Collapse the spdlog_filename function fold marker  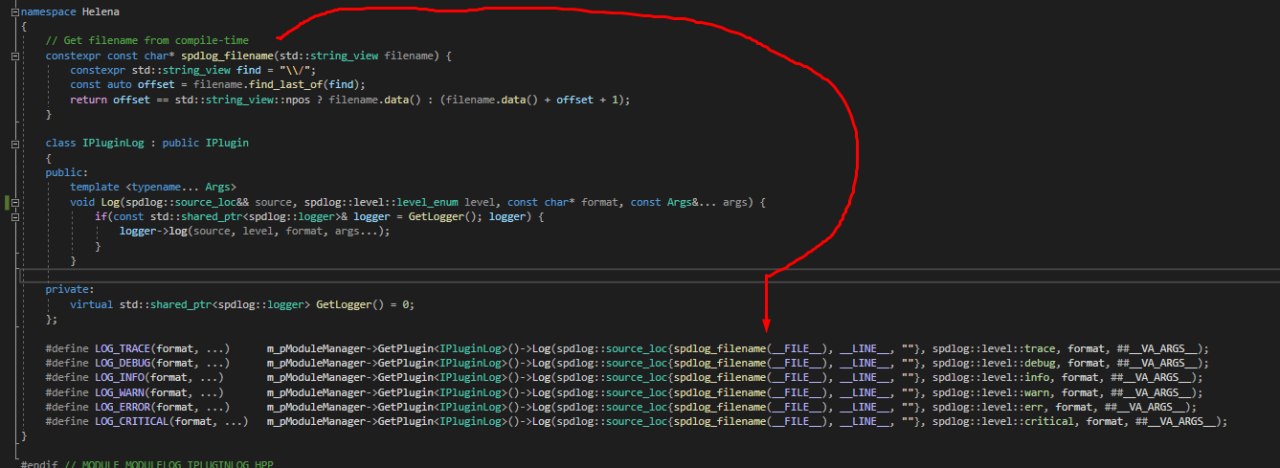(14, 55)
